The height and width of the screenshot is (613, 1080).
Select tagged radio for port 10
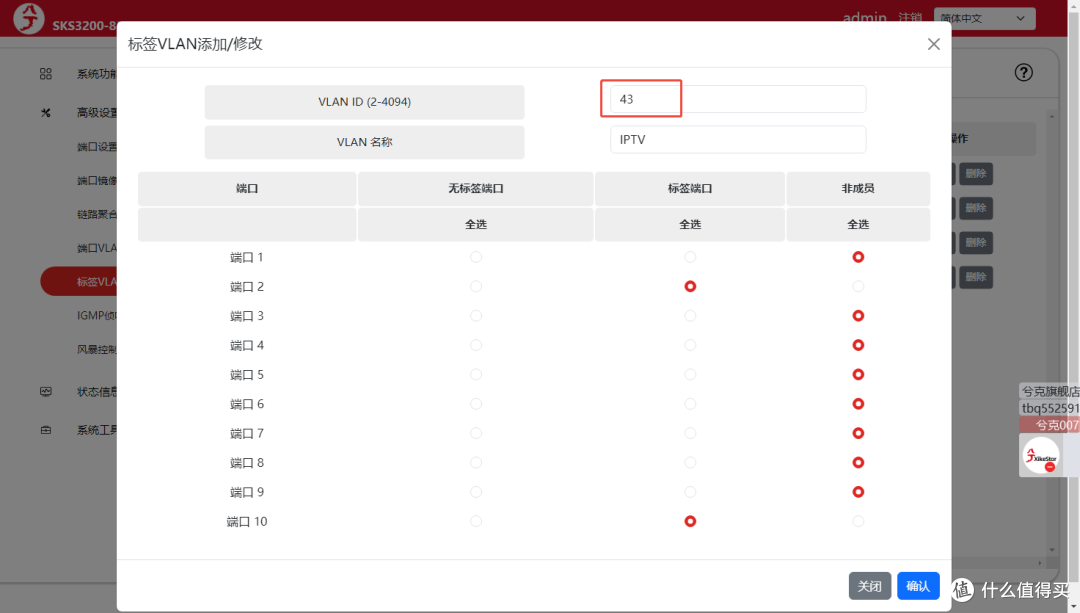click(x=690, y=521)
